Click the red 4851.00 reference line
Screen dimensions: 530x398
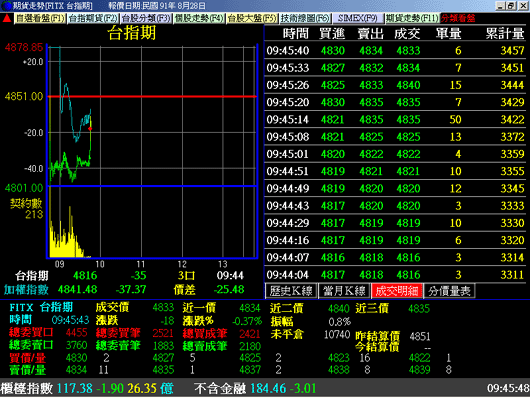[152, 96]
